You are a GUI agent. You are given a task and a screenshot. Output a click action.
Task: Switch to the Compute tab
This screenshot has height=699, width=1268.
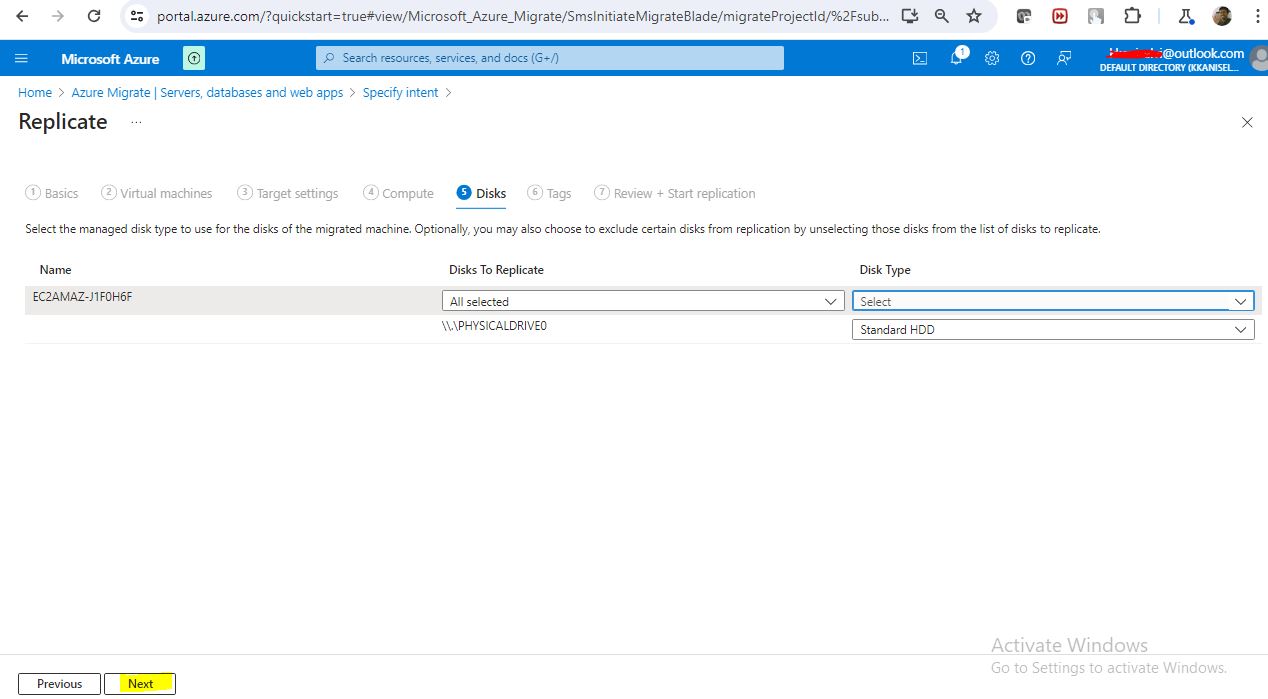tap(398, 193)
